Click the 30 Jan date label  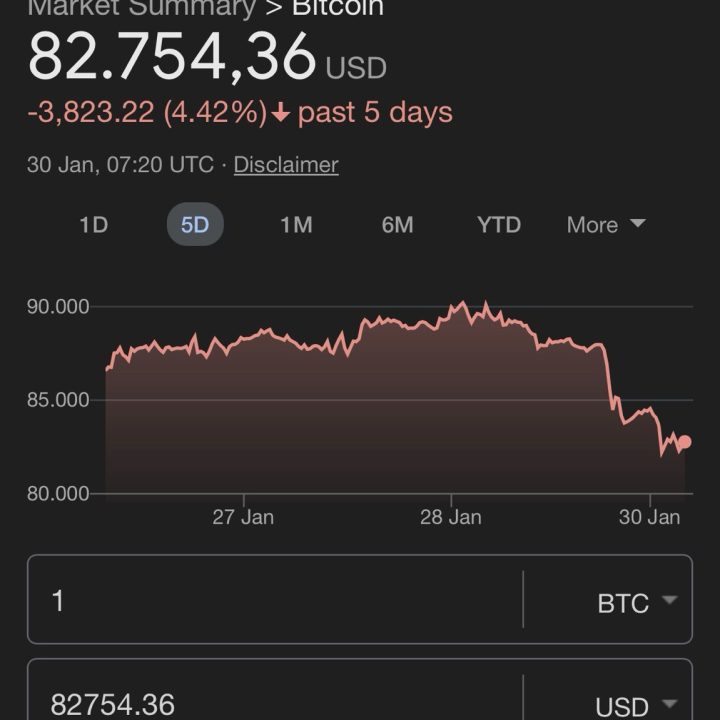coord(649,517)
